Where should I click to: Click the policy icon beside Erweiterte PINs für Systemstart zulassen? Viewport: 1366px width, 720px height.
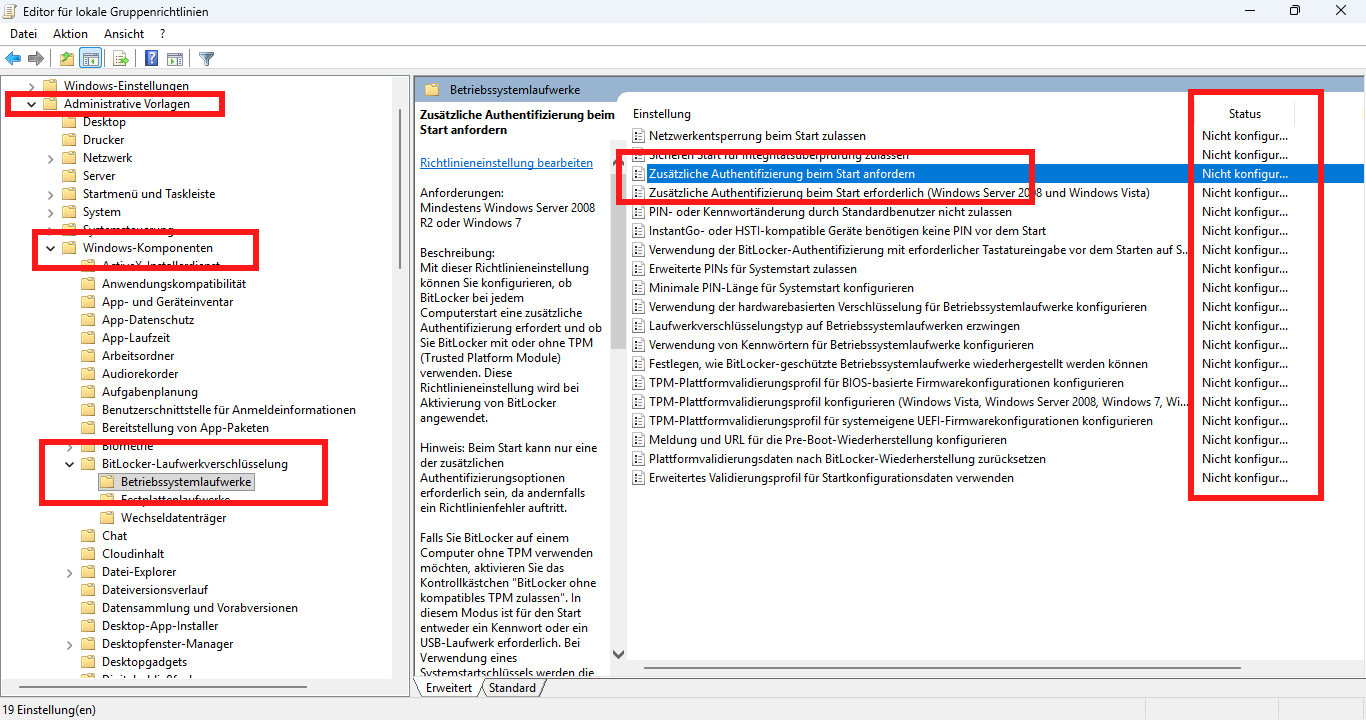(639, 268)
